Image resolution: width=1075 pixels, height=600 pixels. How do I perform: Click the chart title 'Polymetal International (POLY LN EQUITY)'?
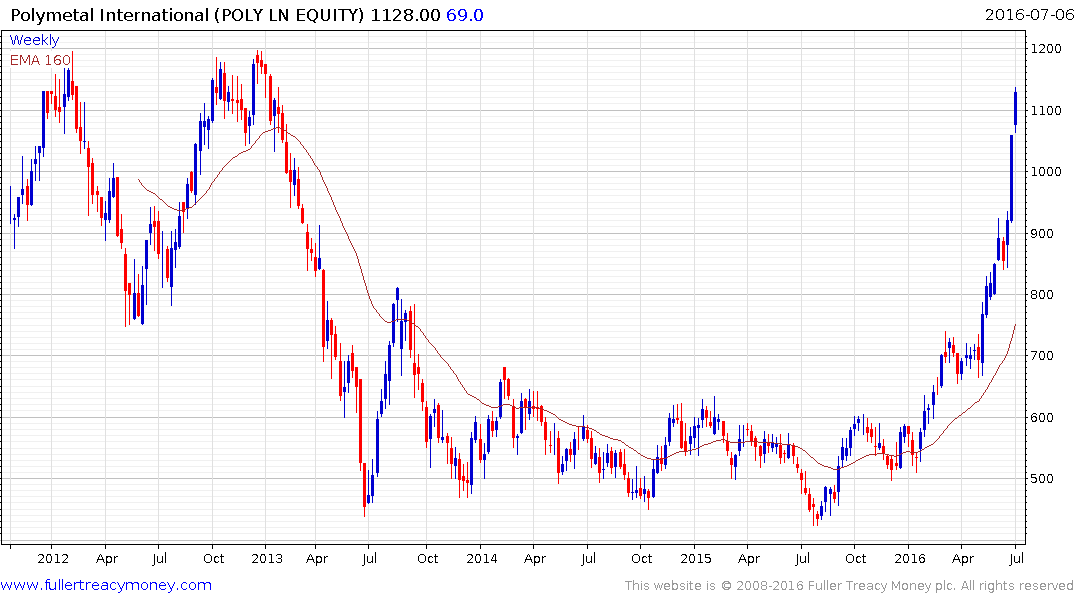pyautogui.click(x=188, y=15)
